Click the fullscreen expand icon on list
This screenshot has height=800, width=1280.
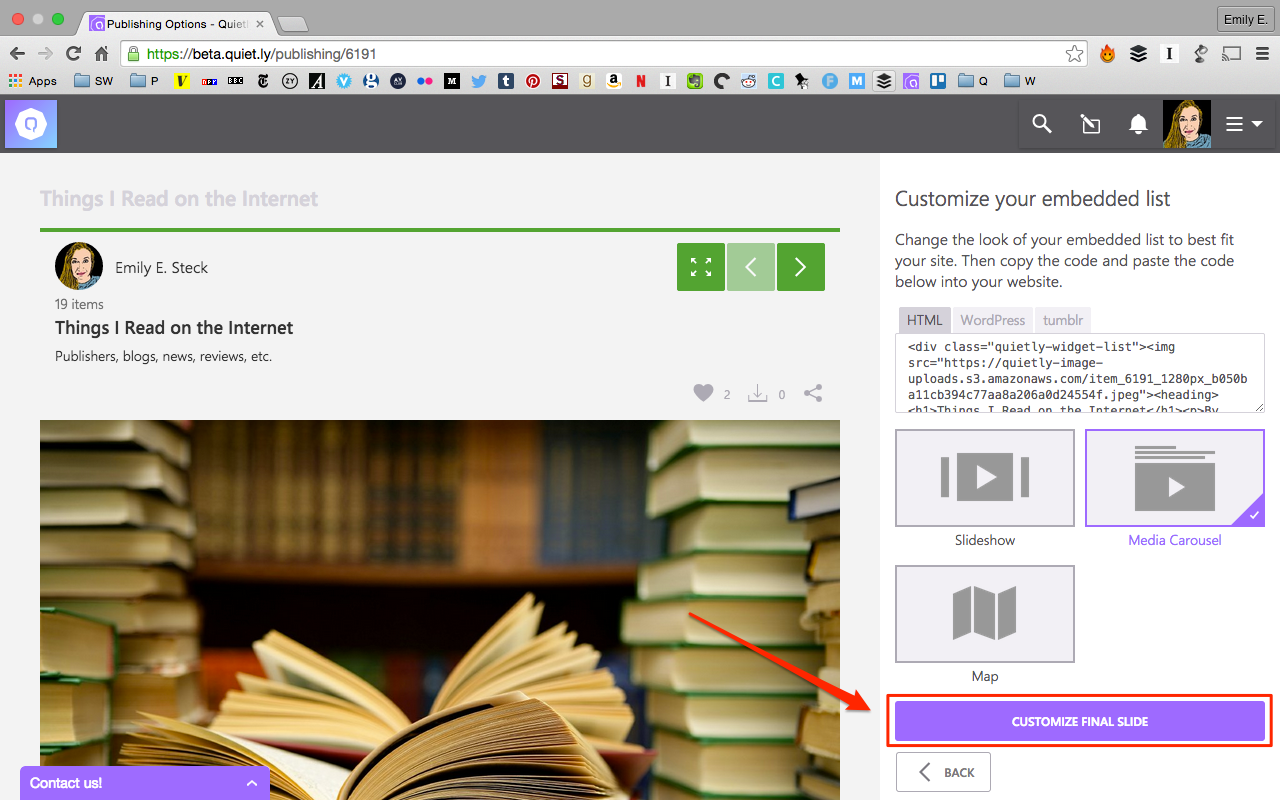point(700,267)
